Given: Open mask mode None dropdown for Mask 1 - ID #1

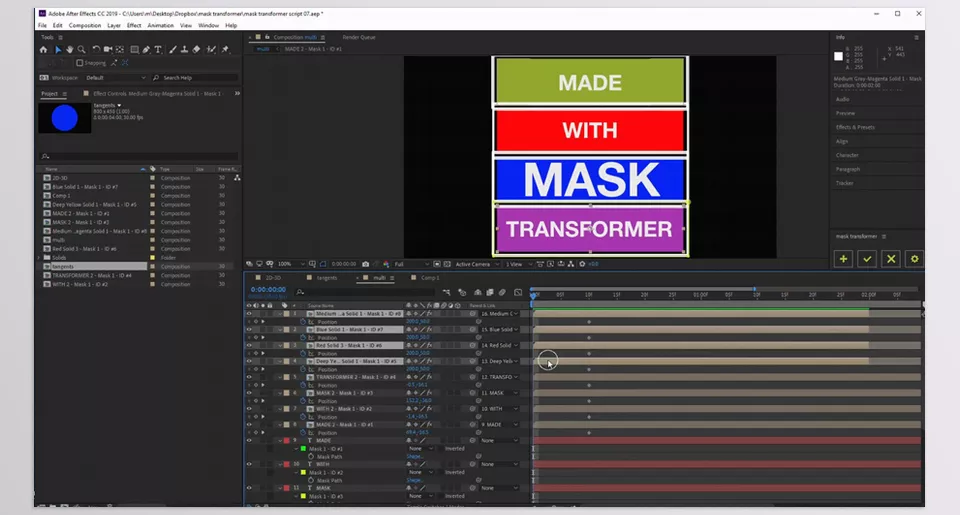Looking at the screenshot, I should (421, 448).
